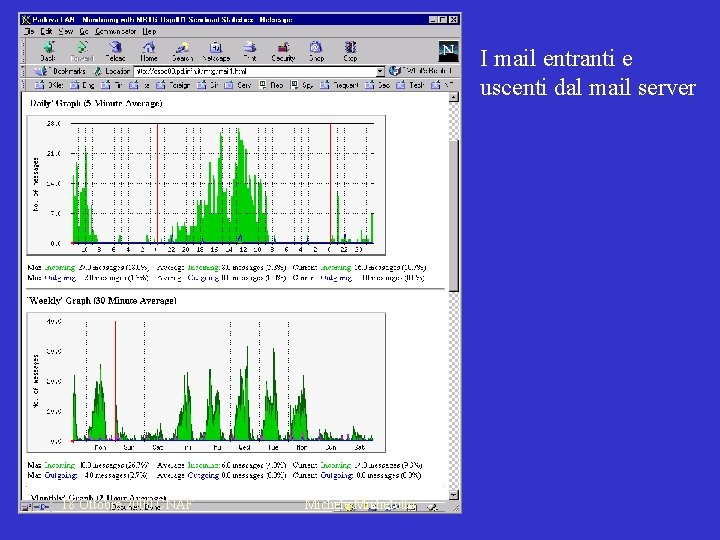Screen dimensions: 720x540
Task: Collapse the location toolbar grip handle
Action: (x=23, y=71)
